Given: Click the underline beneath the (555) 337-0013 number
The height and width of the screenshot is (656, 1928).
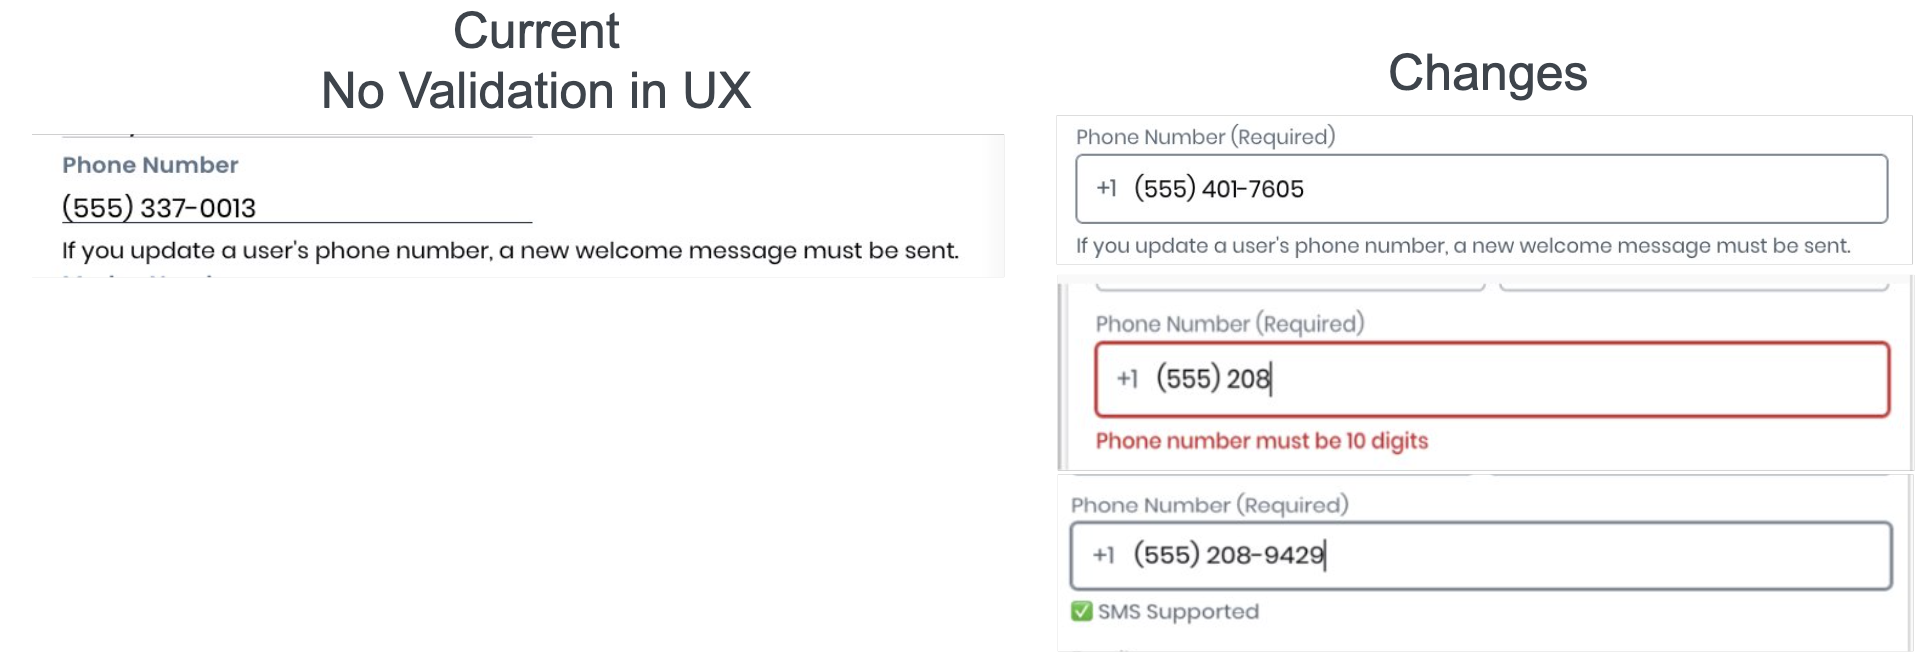Looking at the screenshot, I should click(400, 222).
